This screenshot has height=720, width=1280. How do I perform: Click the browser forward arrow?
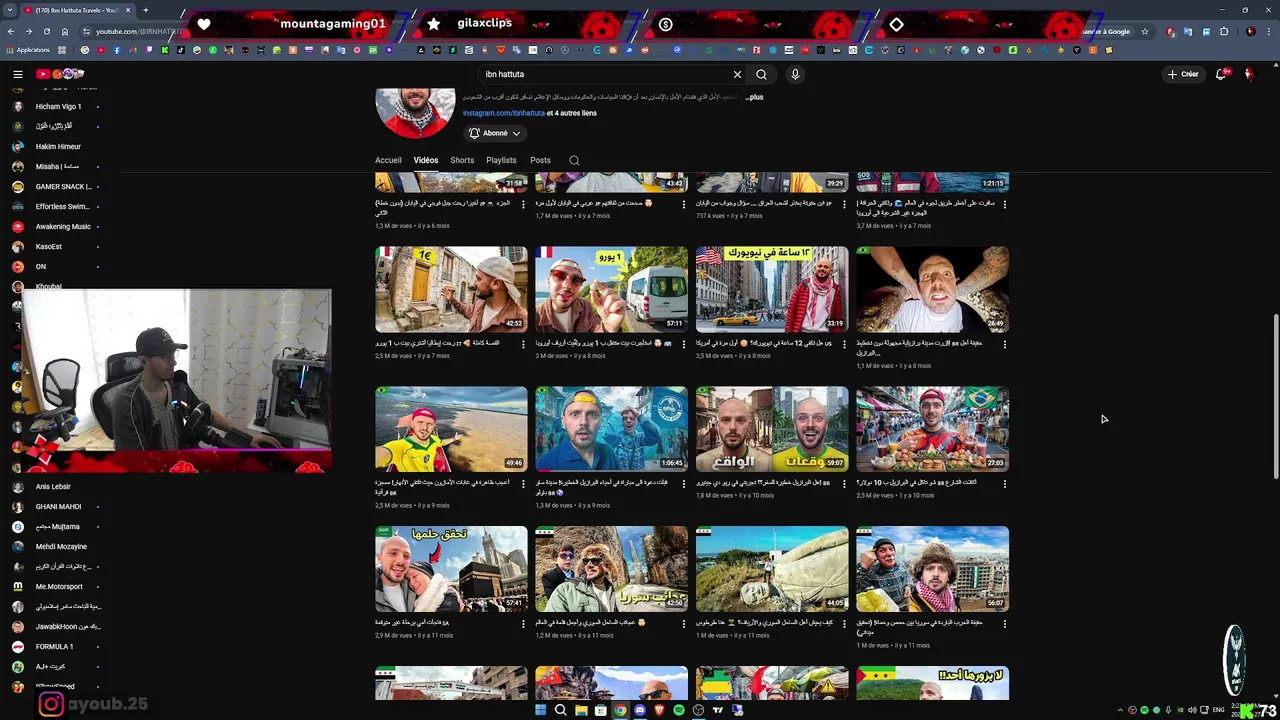pos(28,32)
